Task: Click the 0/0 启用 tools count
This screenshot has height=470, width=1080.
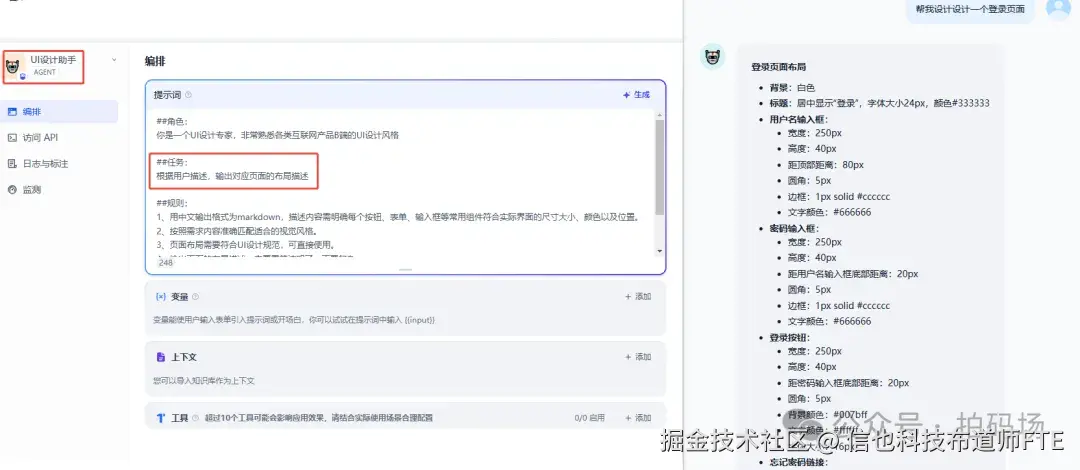Action: [x=590, y=418]
